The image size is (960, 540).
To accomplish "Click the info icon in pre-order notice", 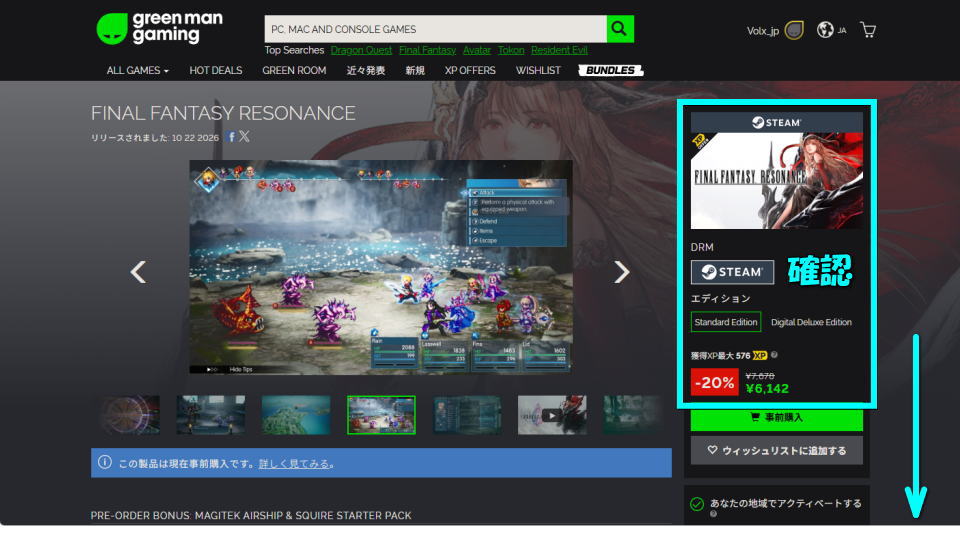I will point(105,462).
